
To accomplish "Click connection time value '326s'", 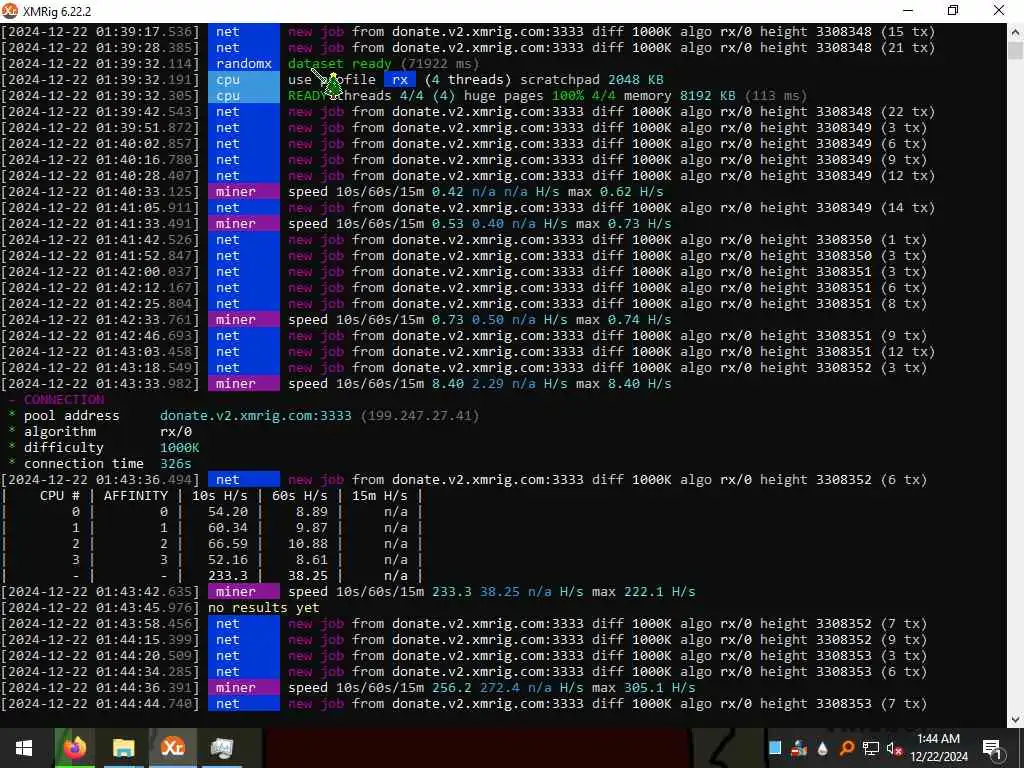I will tap(176, 464).
